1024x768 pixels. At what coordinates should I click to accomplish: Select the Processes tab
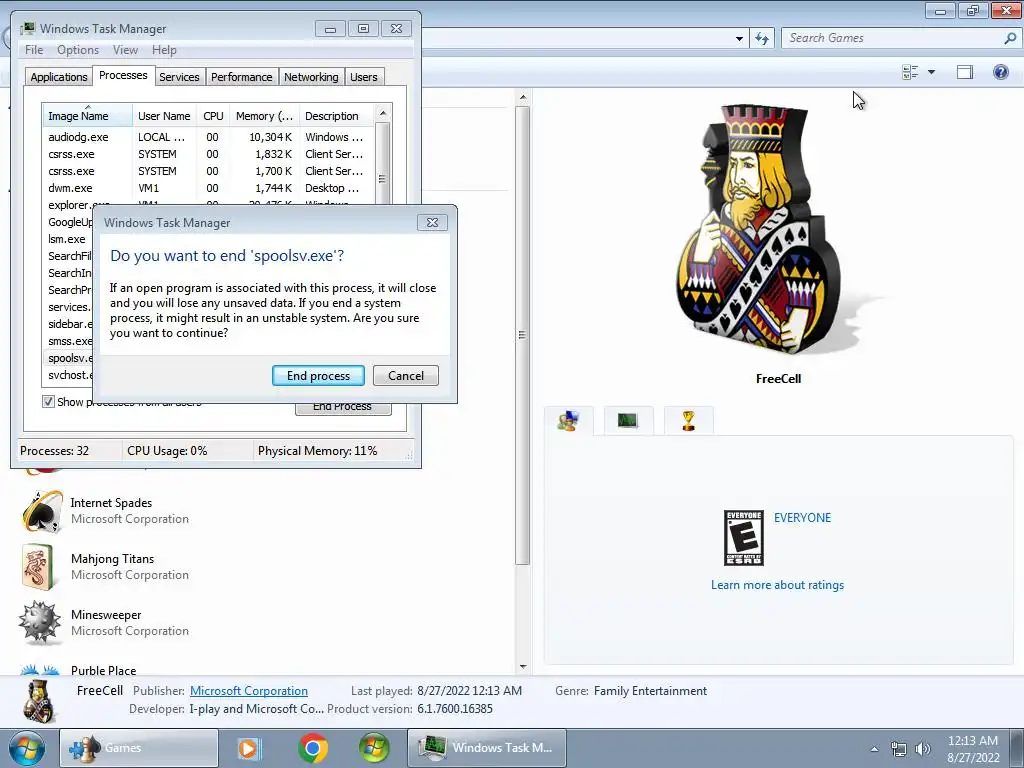(123, 75)
